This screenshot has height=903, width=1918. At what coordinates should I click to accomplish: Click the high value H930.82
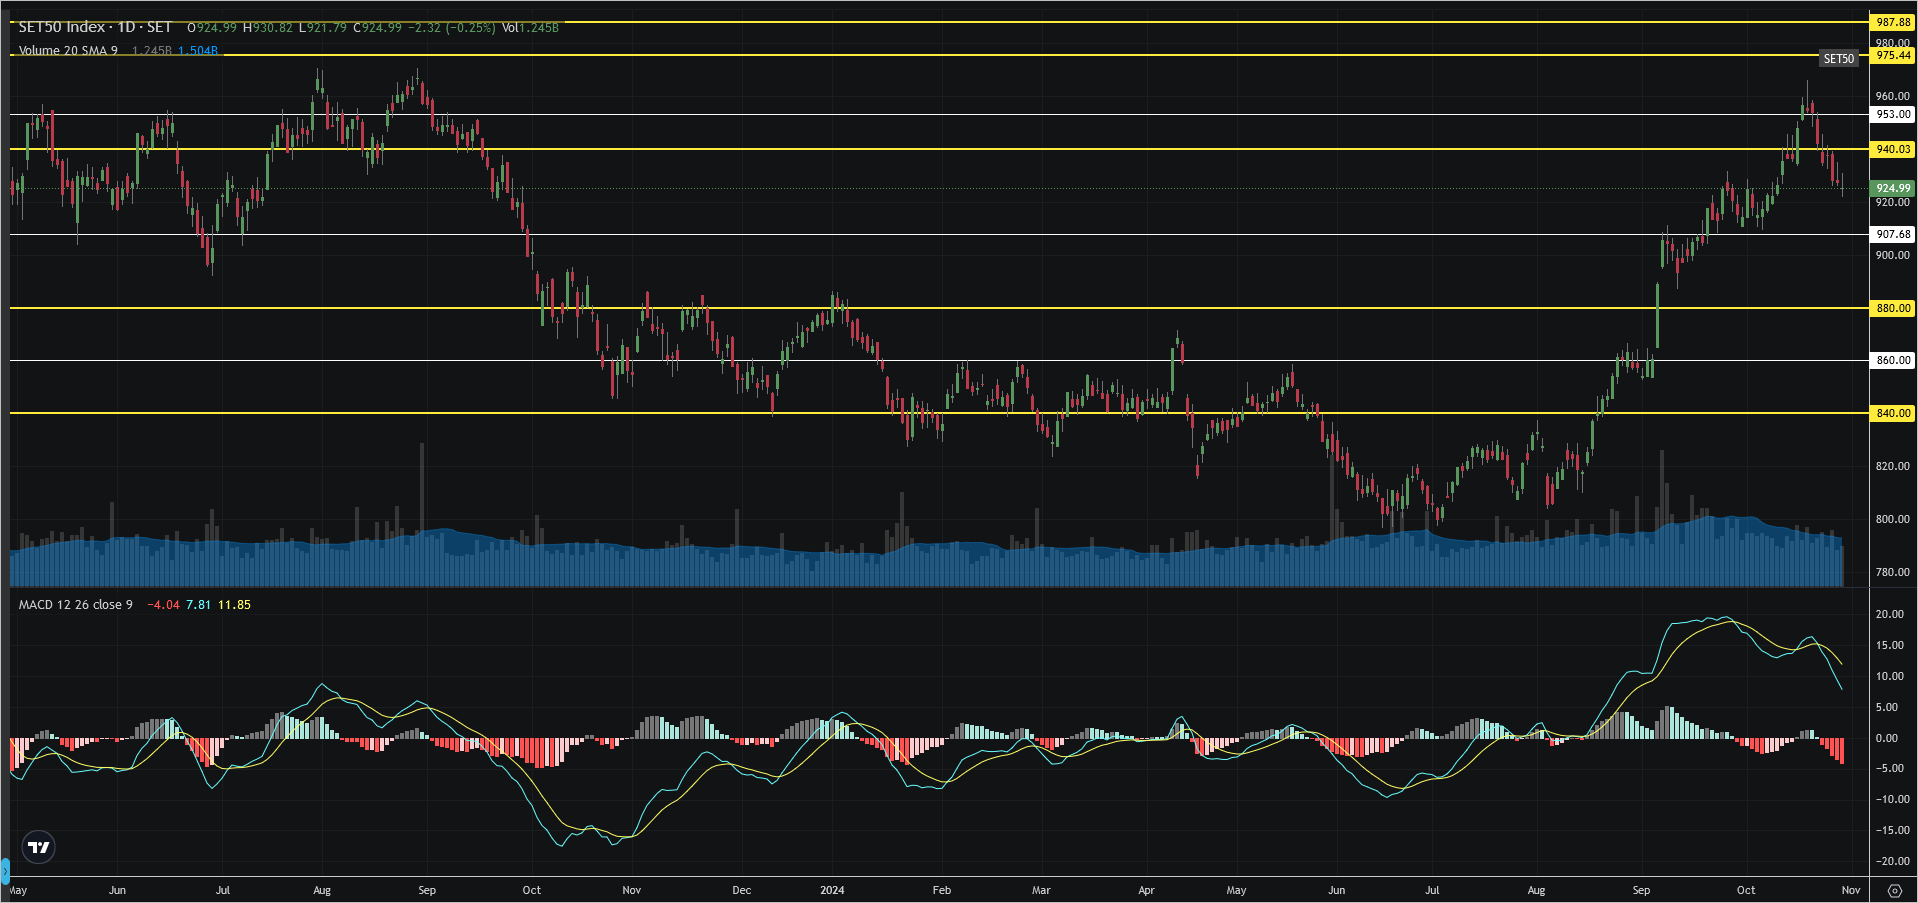pyautogui.click(x=268, y=28)
